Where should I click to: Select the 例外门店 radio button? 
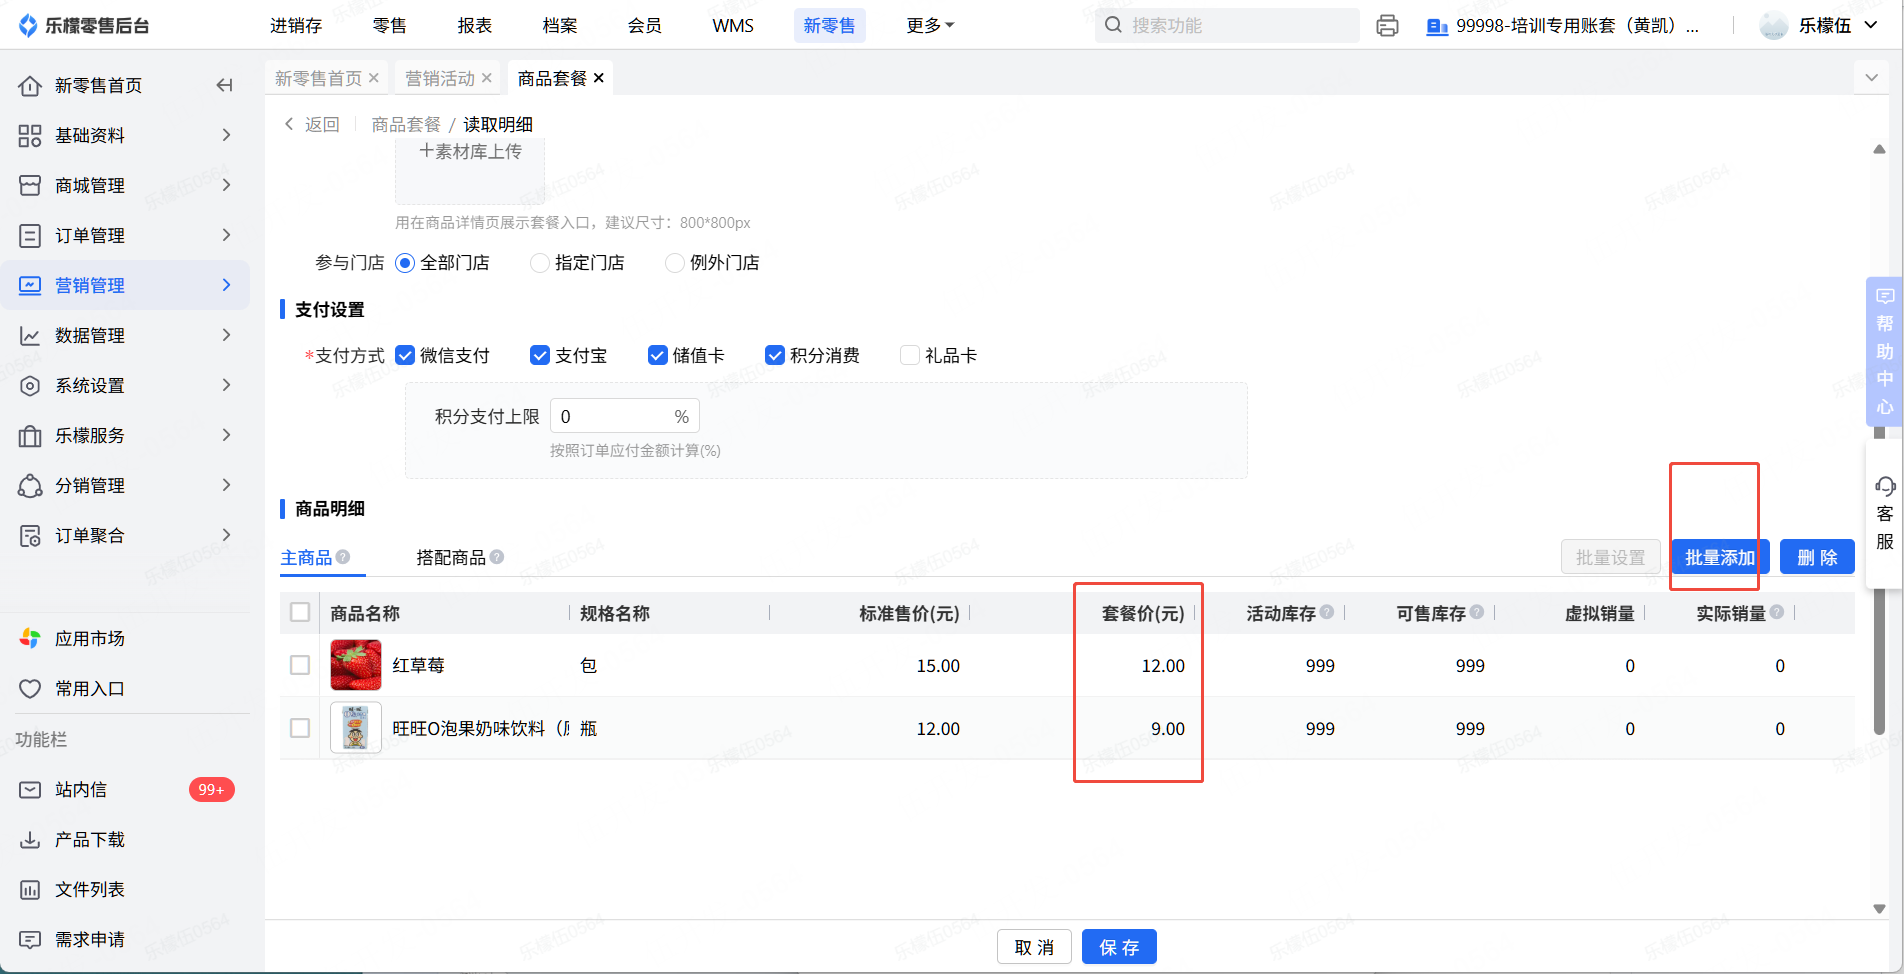tap(675, 263)
